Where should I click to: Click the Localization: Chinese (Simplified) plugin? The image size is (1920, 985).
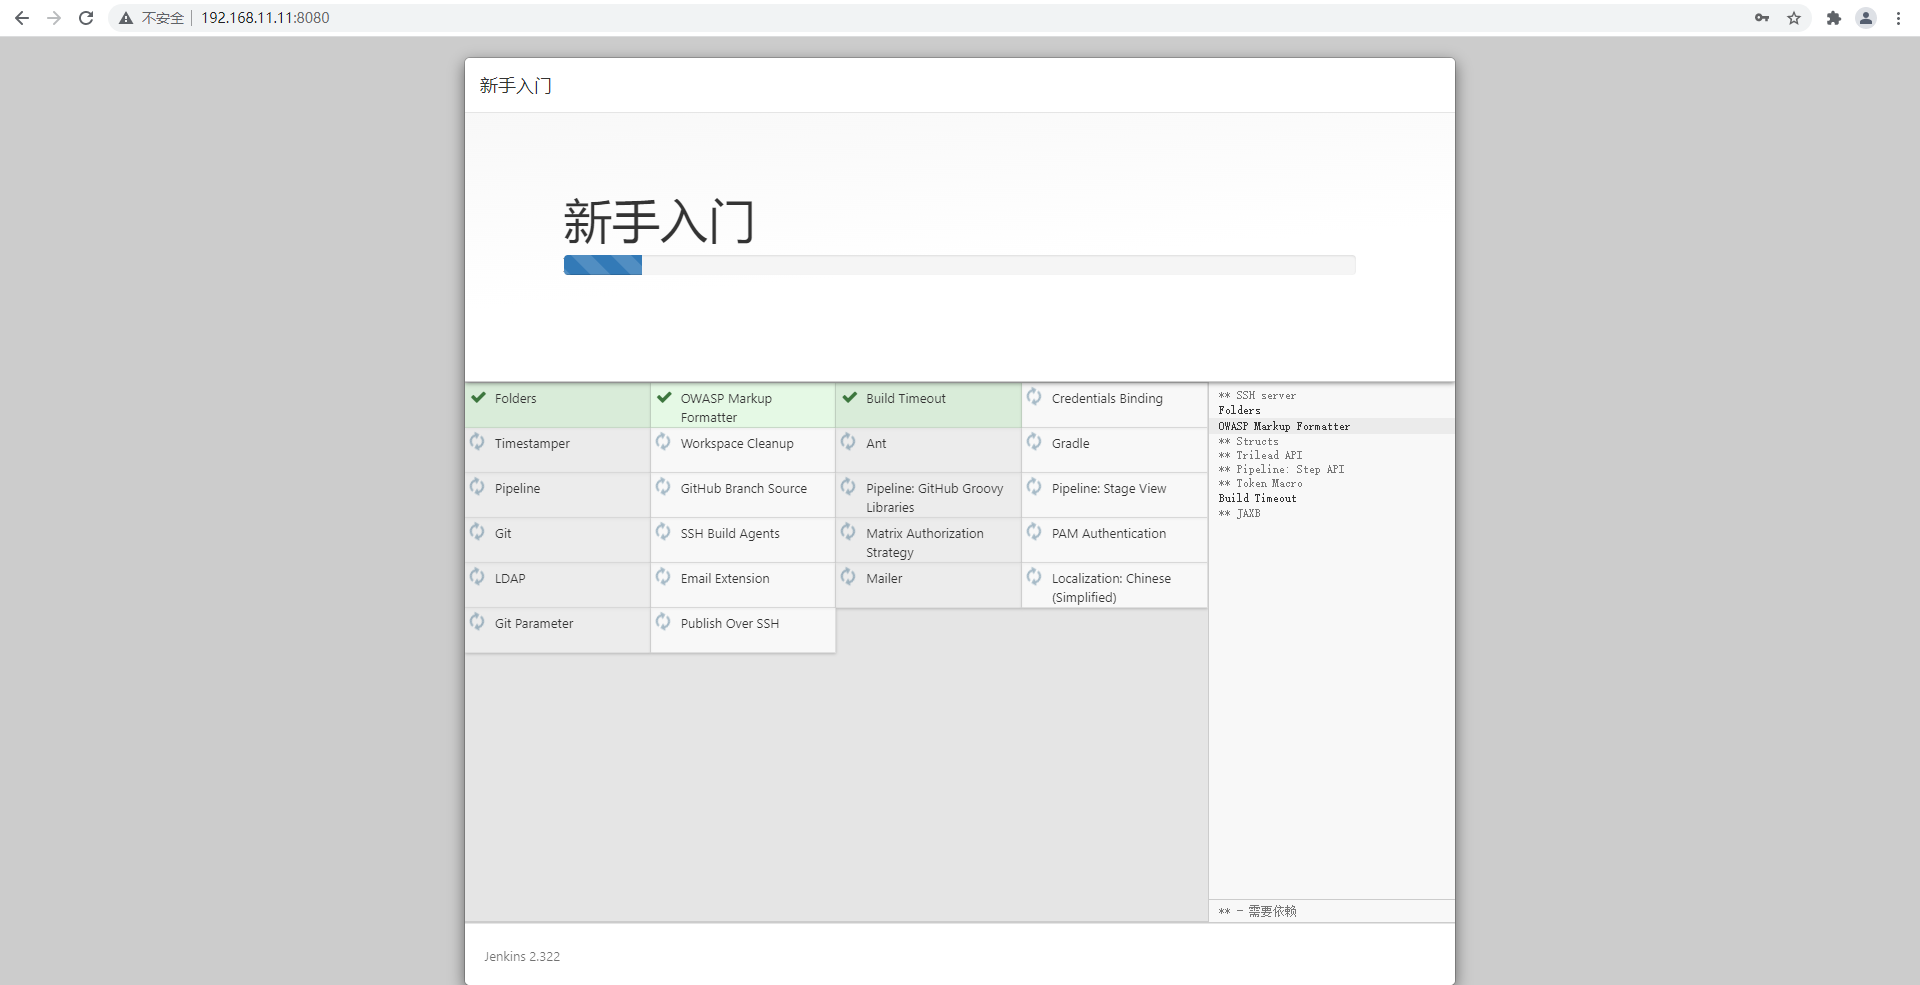[x=1110, y=588]
